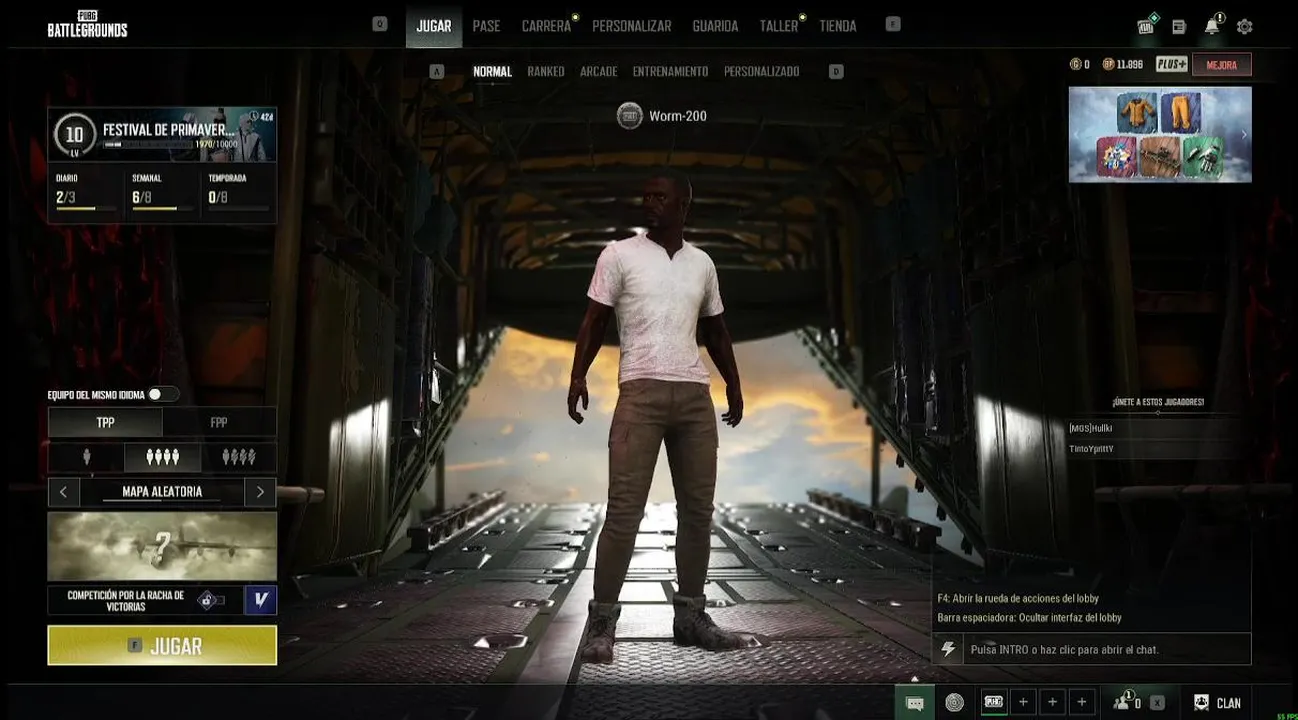The width and height of the screenshot is (1298, 720).
Task: Open the GUARIDA tab
Action: [715, 26]
